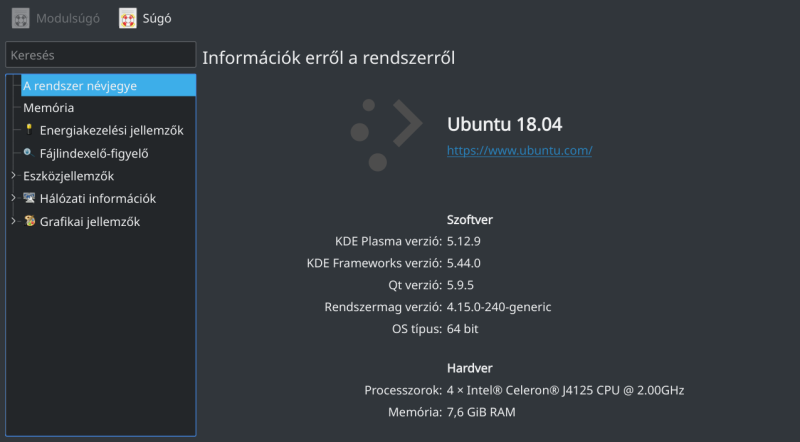
Task: Select Energiakezelési jellemzők text entry
Action: point(112,131)
